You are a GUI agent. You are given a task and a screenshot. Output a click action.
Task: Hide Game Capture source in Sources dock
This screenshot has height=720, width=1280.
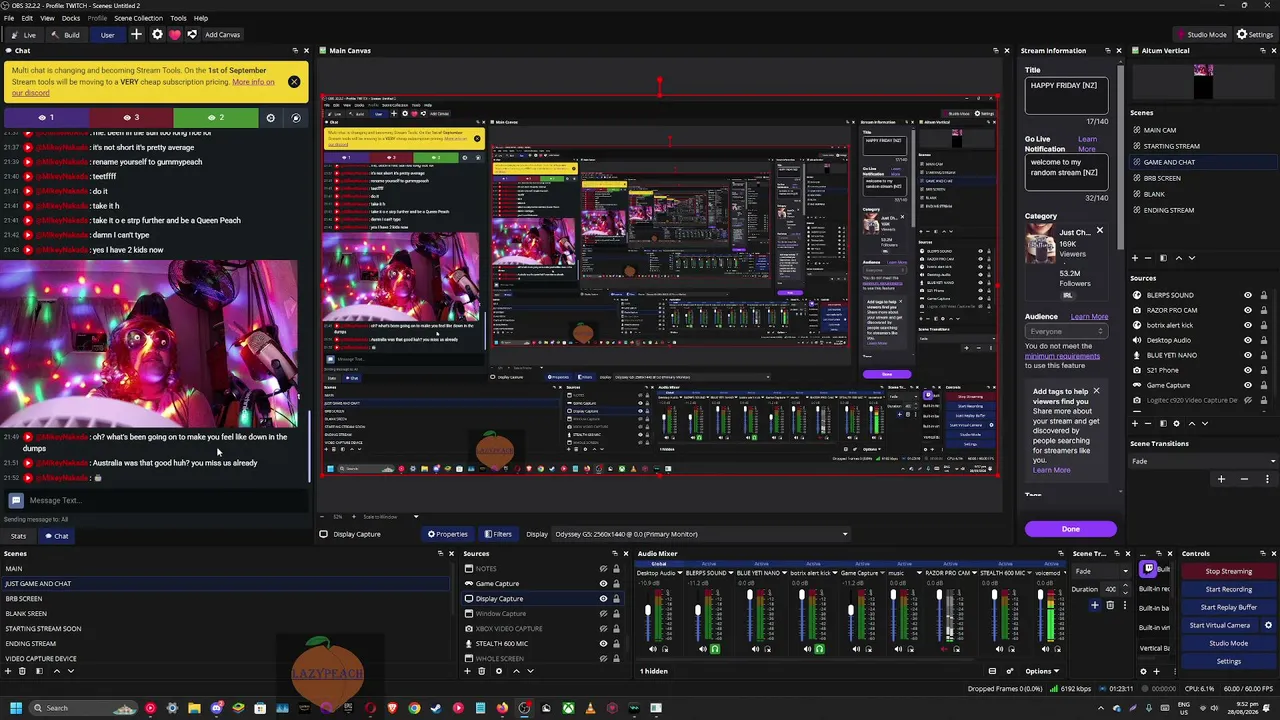(x=603, y=583)
